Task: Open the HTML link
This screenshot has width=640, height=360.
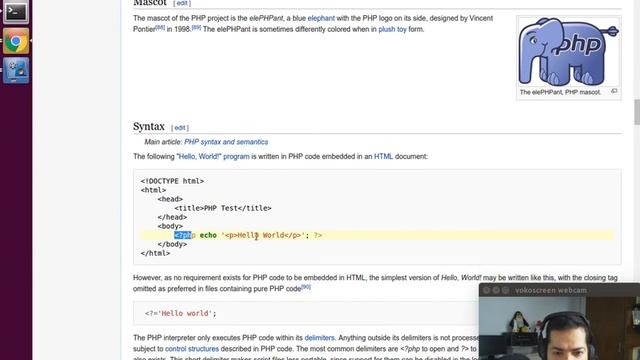Action: (x=383, y=157)
